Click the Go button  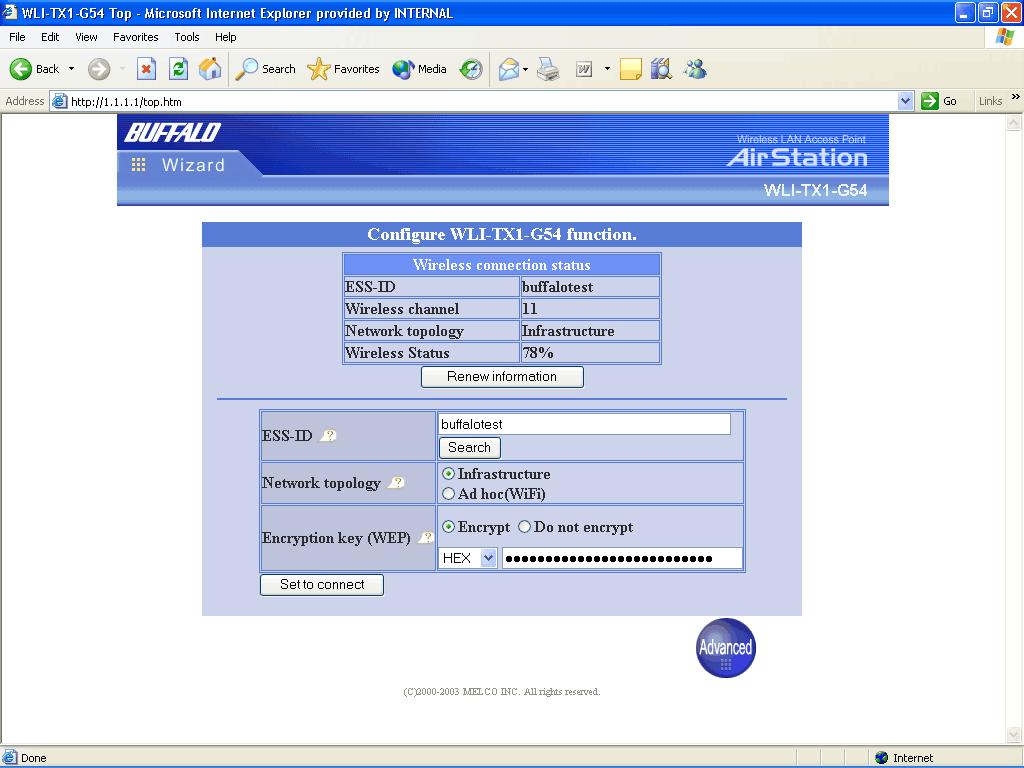(x=940, y=101)
